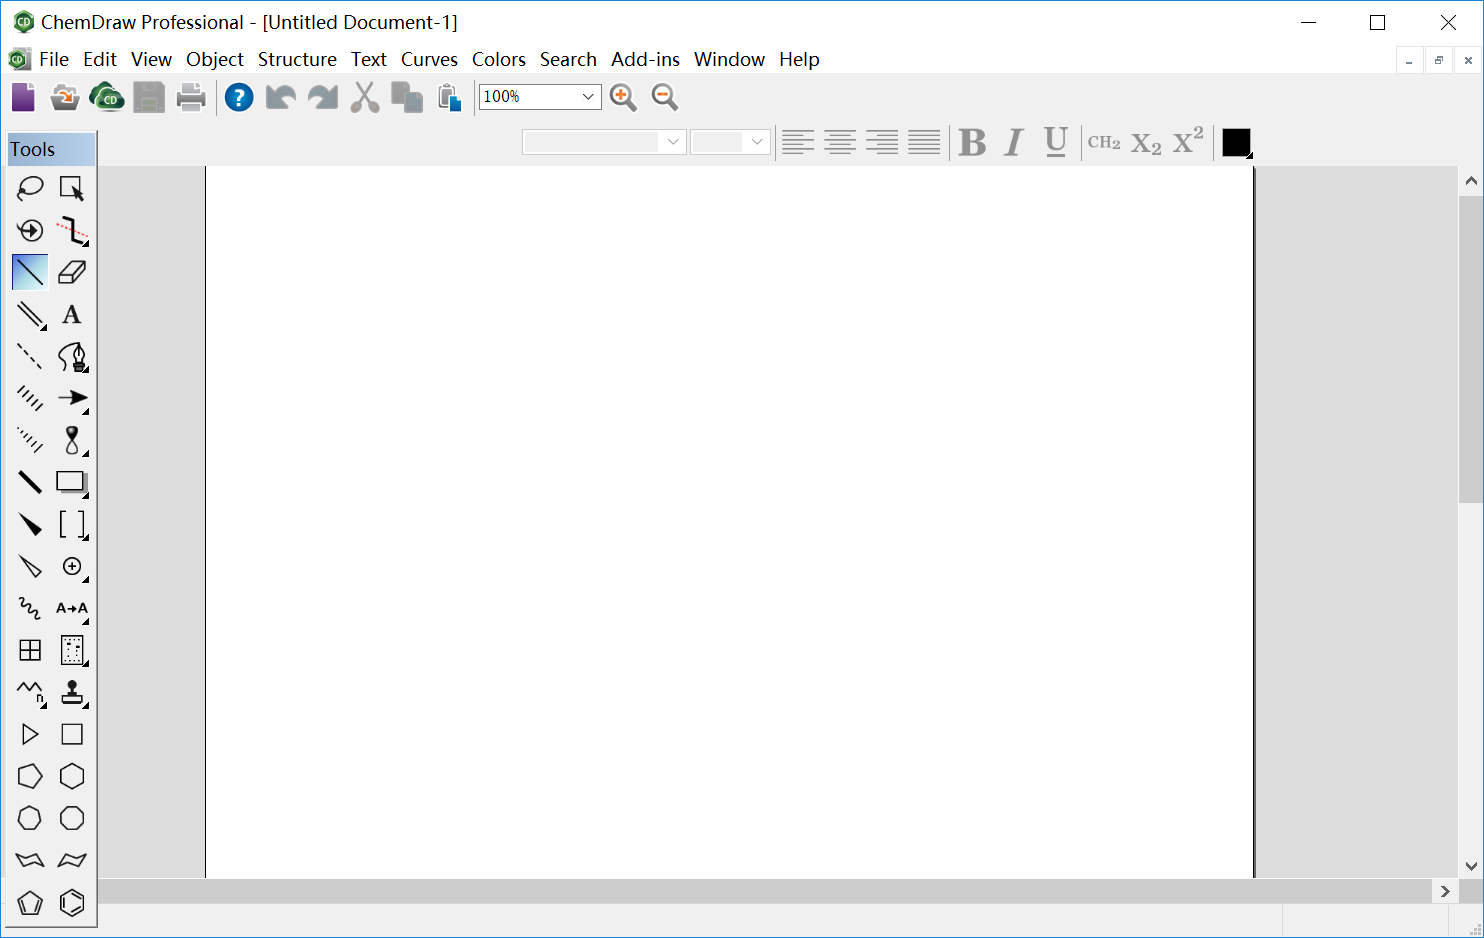Select the Acyclic chain tool
1484x938 pixels.
click(30, 692)
